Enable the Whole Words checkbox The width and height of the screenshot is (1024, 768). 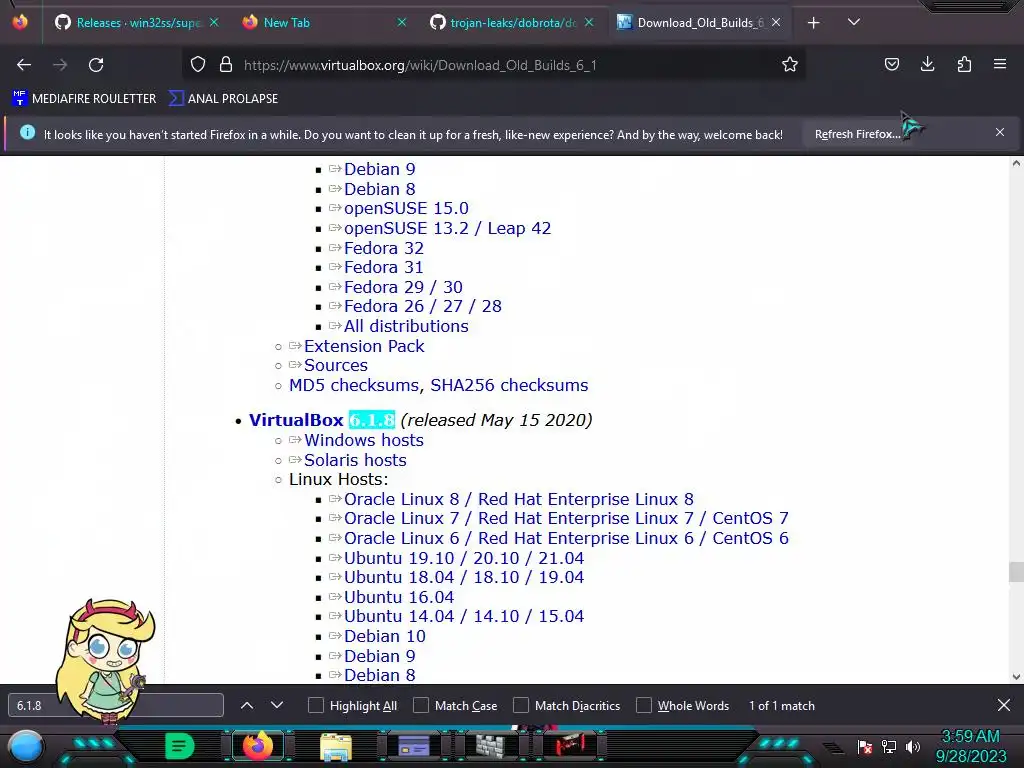pyautogui.click(x=644, y=705)
